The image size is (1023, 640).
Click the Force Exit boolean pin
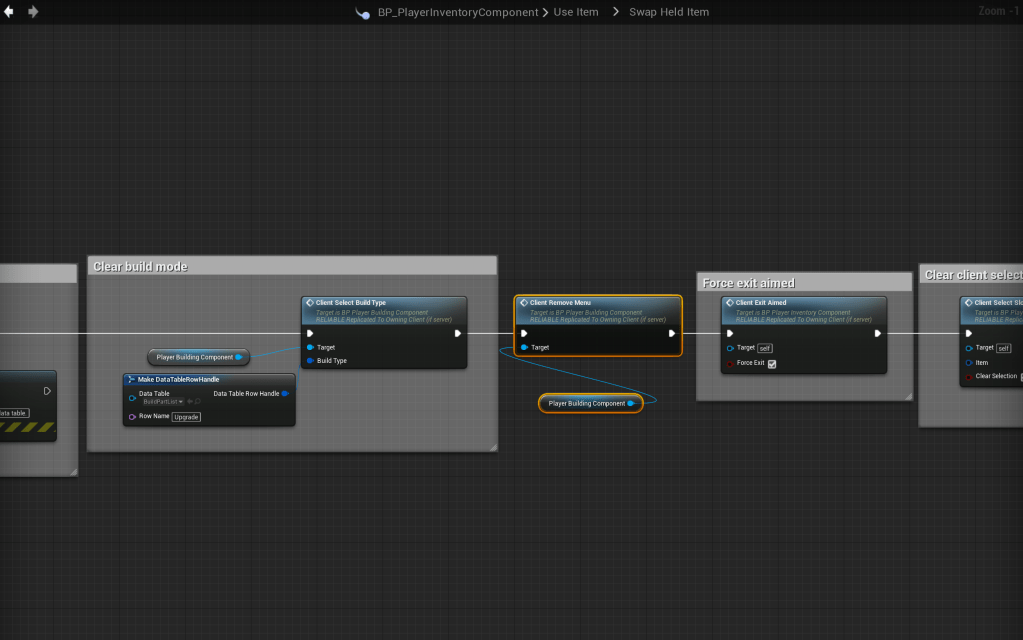731,363
